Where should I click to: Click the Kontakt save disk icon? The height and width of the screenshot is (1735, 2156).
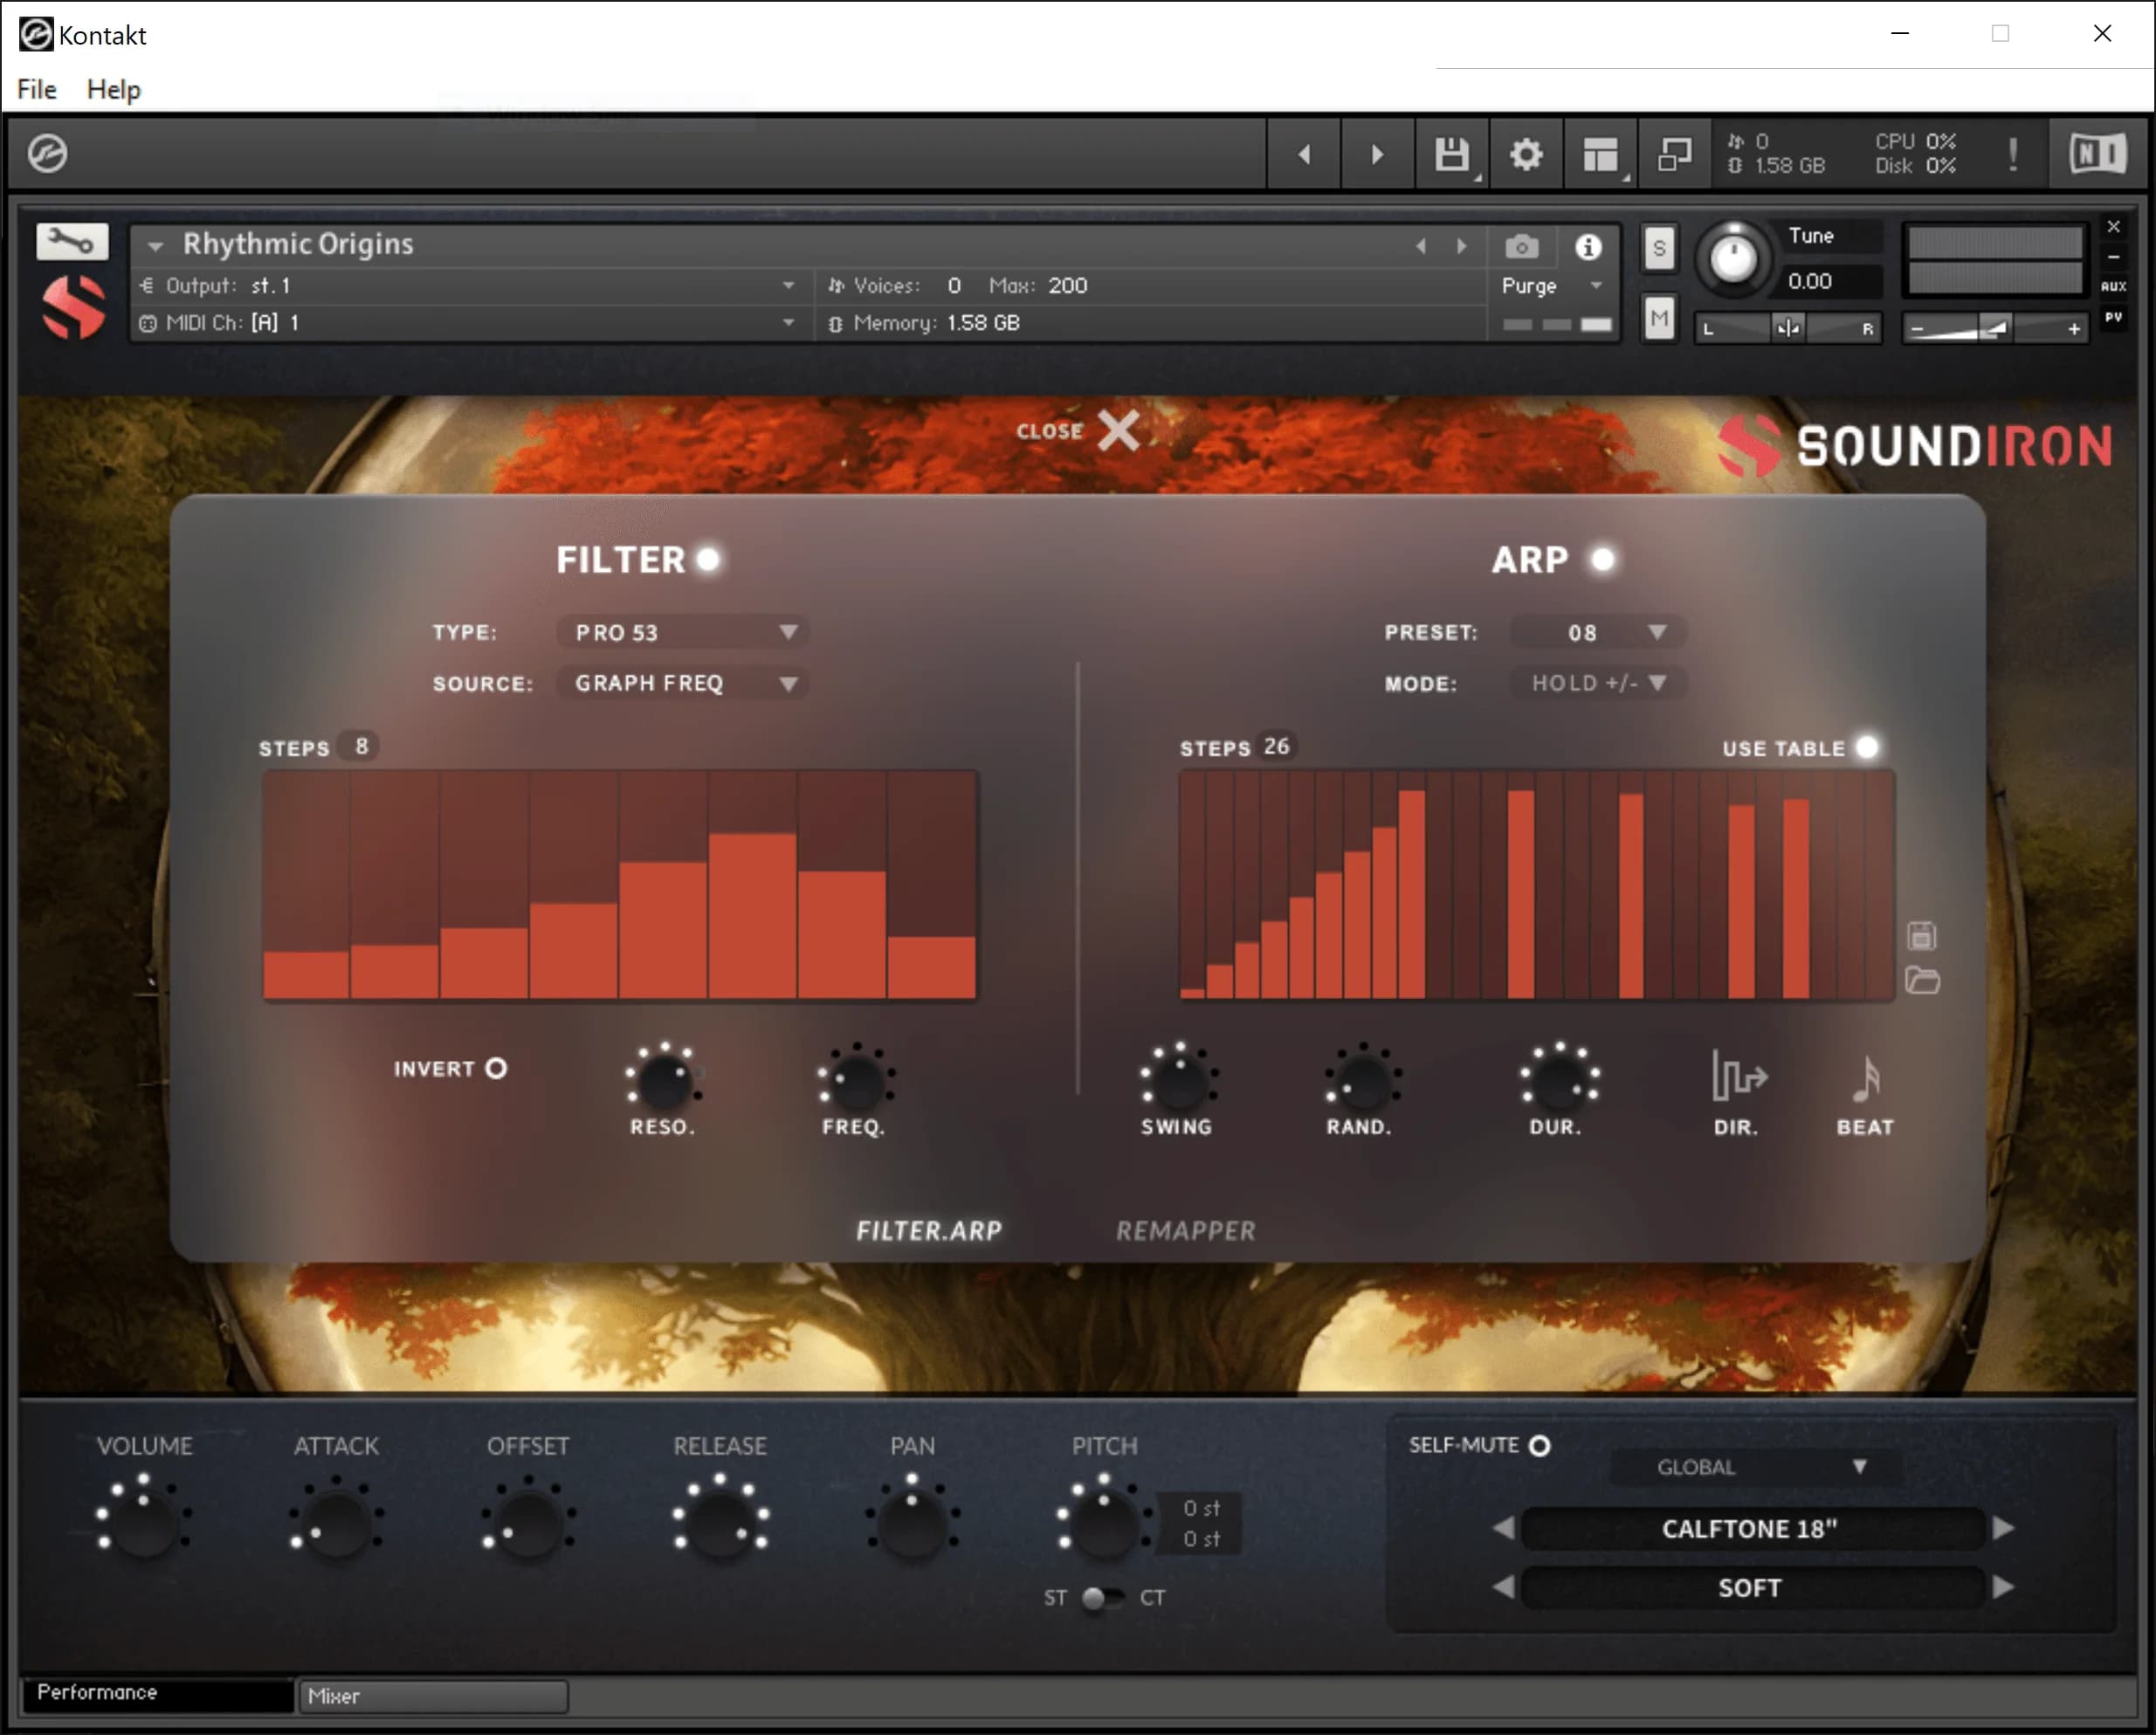pyautogui.click(x=1451, y=155)
